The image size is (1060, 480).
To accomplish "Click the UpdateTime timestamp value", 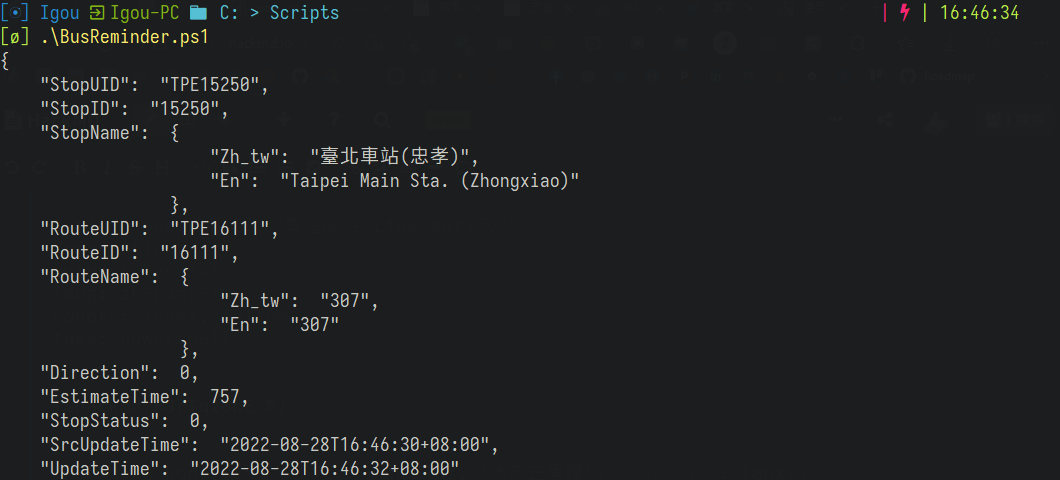I will click(x=324, y=469).
